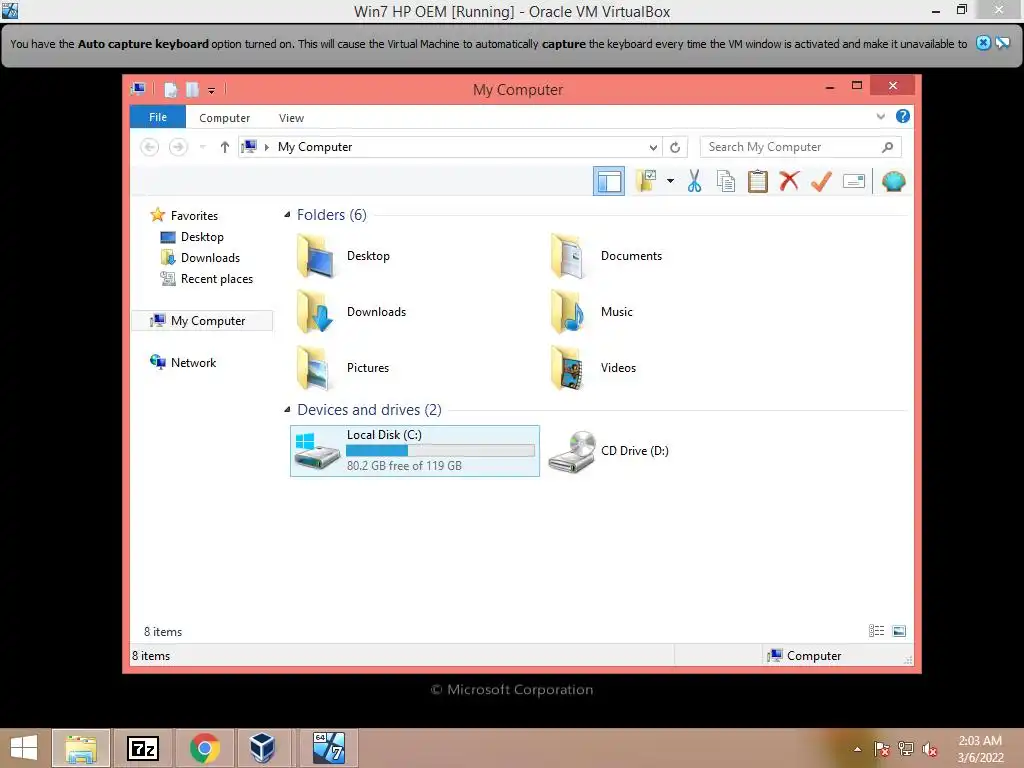Screen dimensions: 1024x768
Task: Click the window system menu icon
Action: [138, 89]
